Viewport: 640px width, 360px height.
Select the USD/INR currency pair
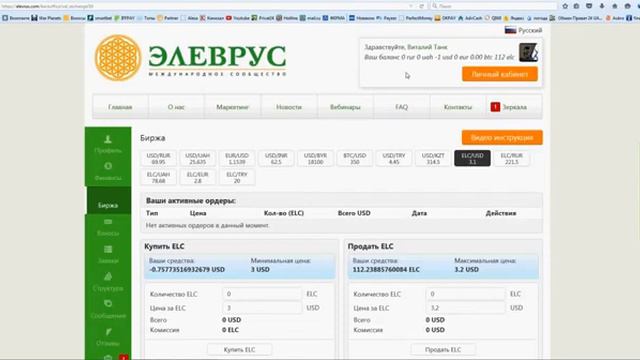[x=276, y=158]
